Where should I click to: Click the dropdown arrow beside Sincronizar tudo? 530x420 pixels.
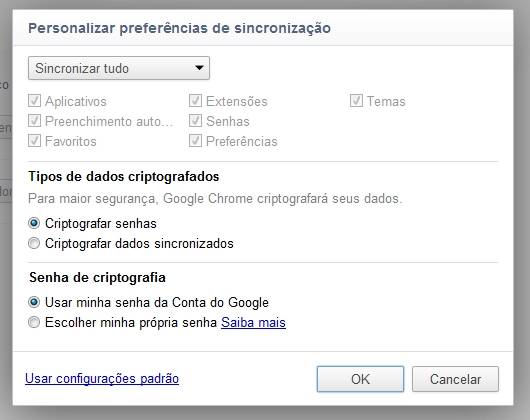click(x=199, y=68)
